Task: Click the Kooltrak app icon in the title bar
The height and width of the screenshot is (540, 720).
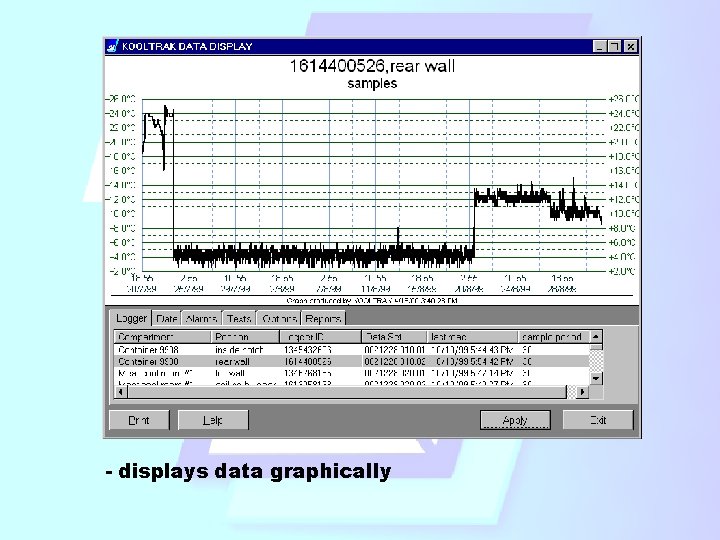Action: tap(112, 46)
